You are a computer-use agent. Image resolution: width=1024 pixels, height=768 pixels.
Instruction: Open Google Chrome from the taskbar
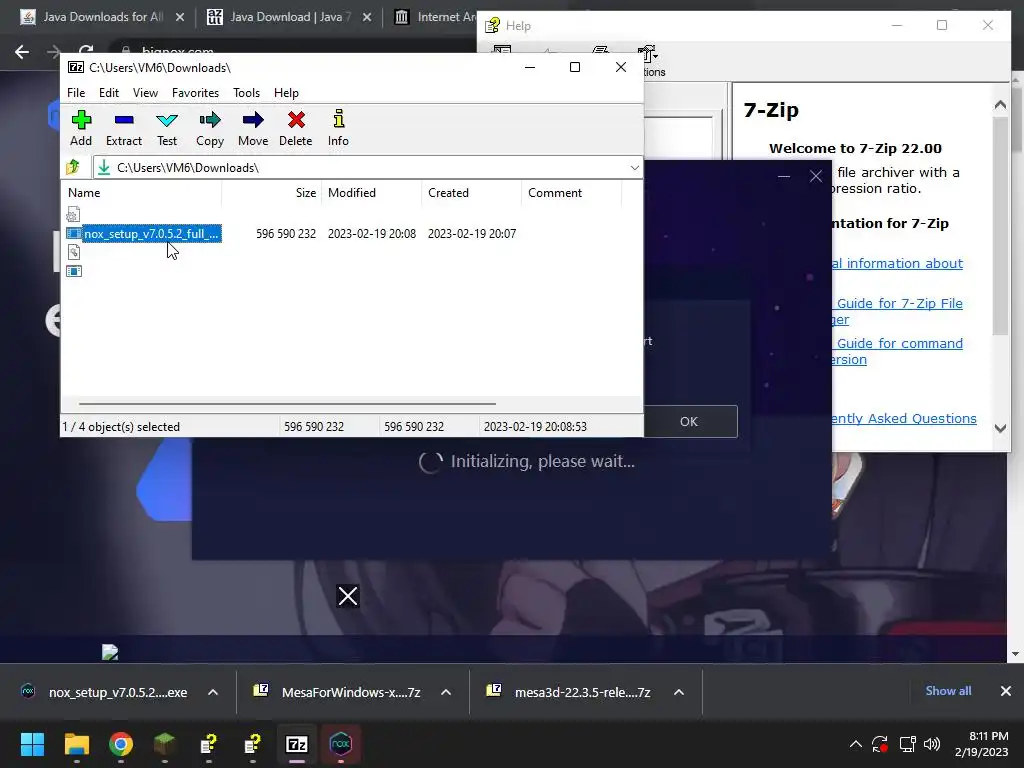pyautogui.click(x=121, y=744)
